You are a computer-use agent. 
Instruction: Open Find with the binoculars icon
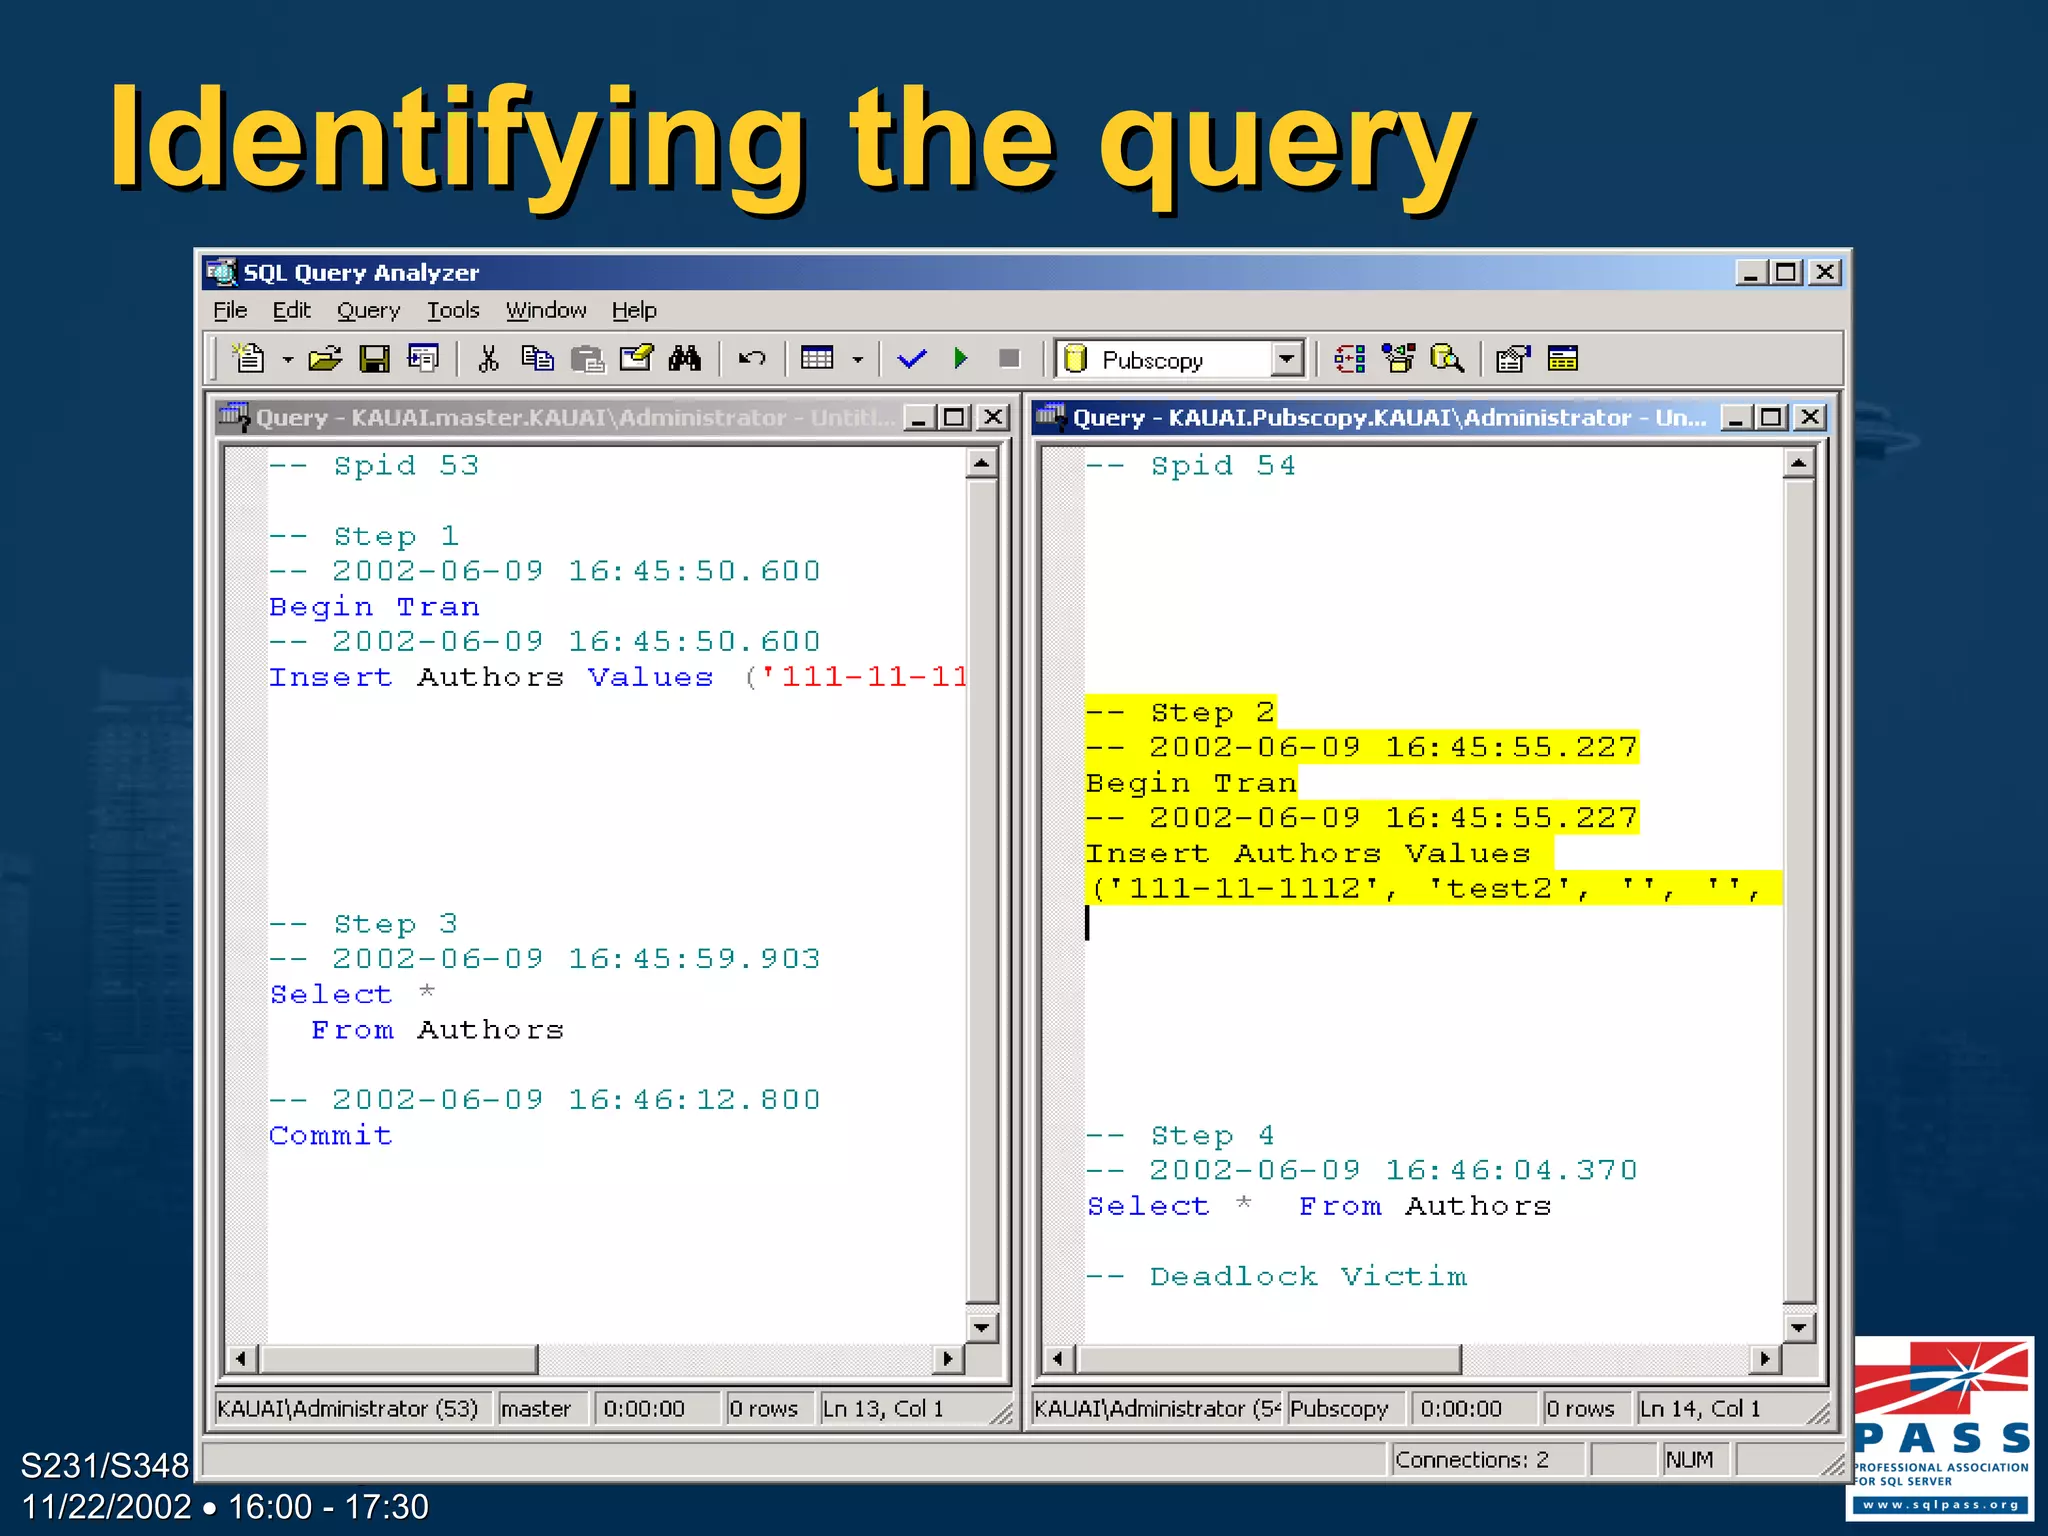[x=685, y=358]
